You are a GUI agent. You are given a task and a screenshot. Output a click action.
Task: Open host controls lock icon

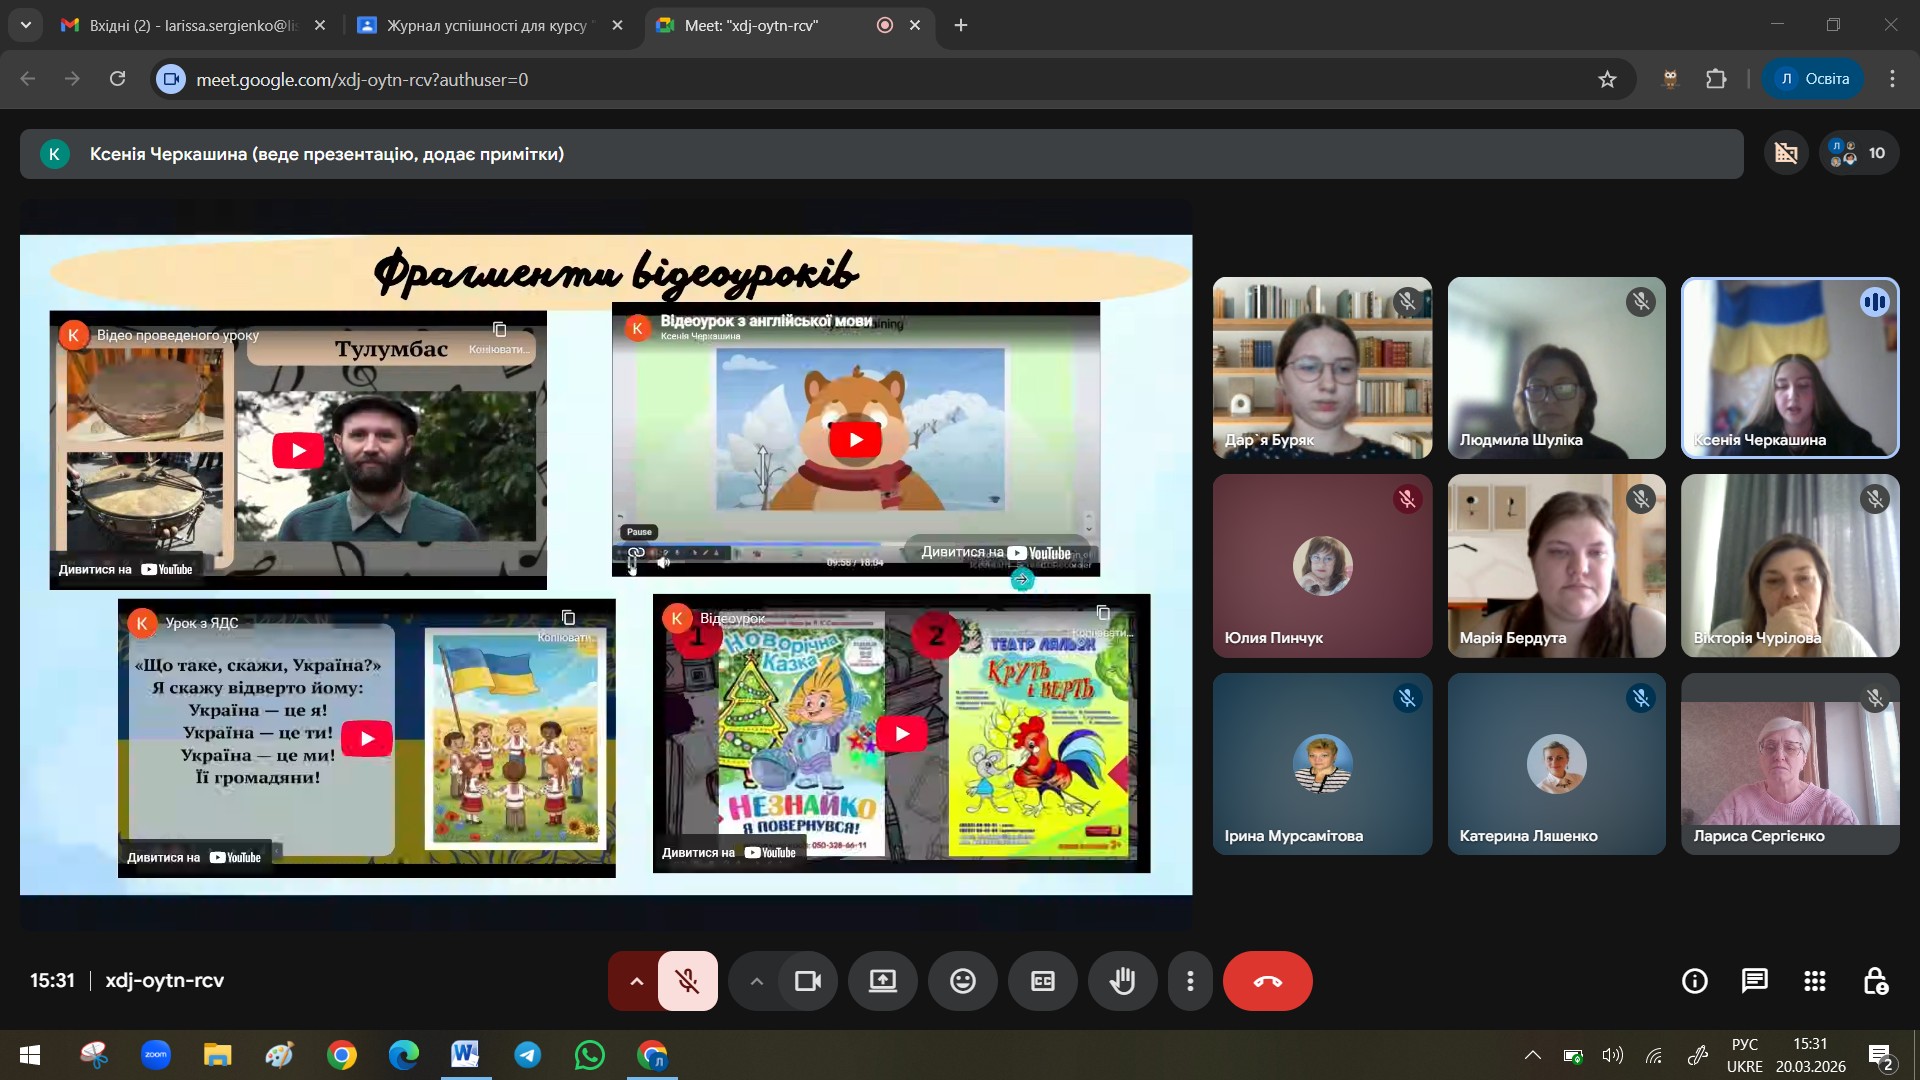pyautogui.click(x=1875, y=981)
